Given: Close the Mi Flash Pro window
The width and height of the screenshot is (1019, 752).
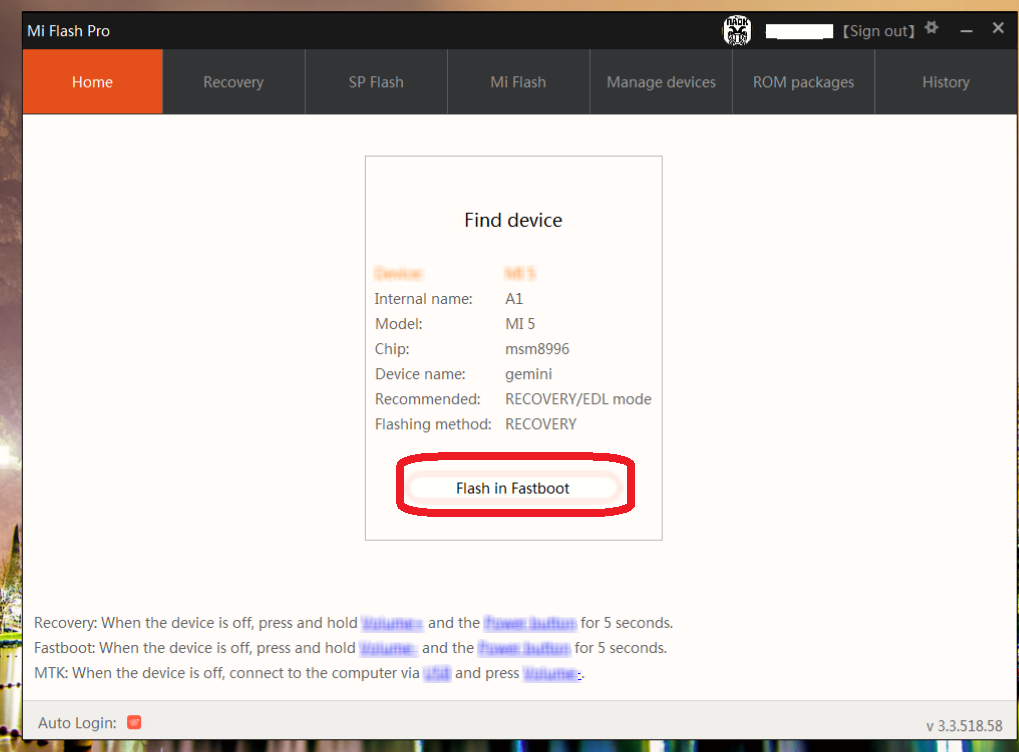Looking at the screenshot, I should tap(998, 29).
